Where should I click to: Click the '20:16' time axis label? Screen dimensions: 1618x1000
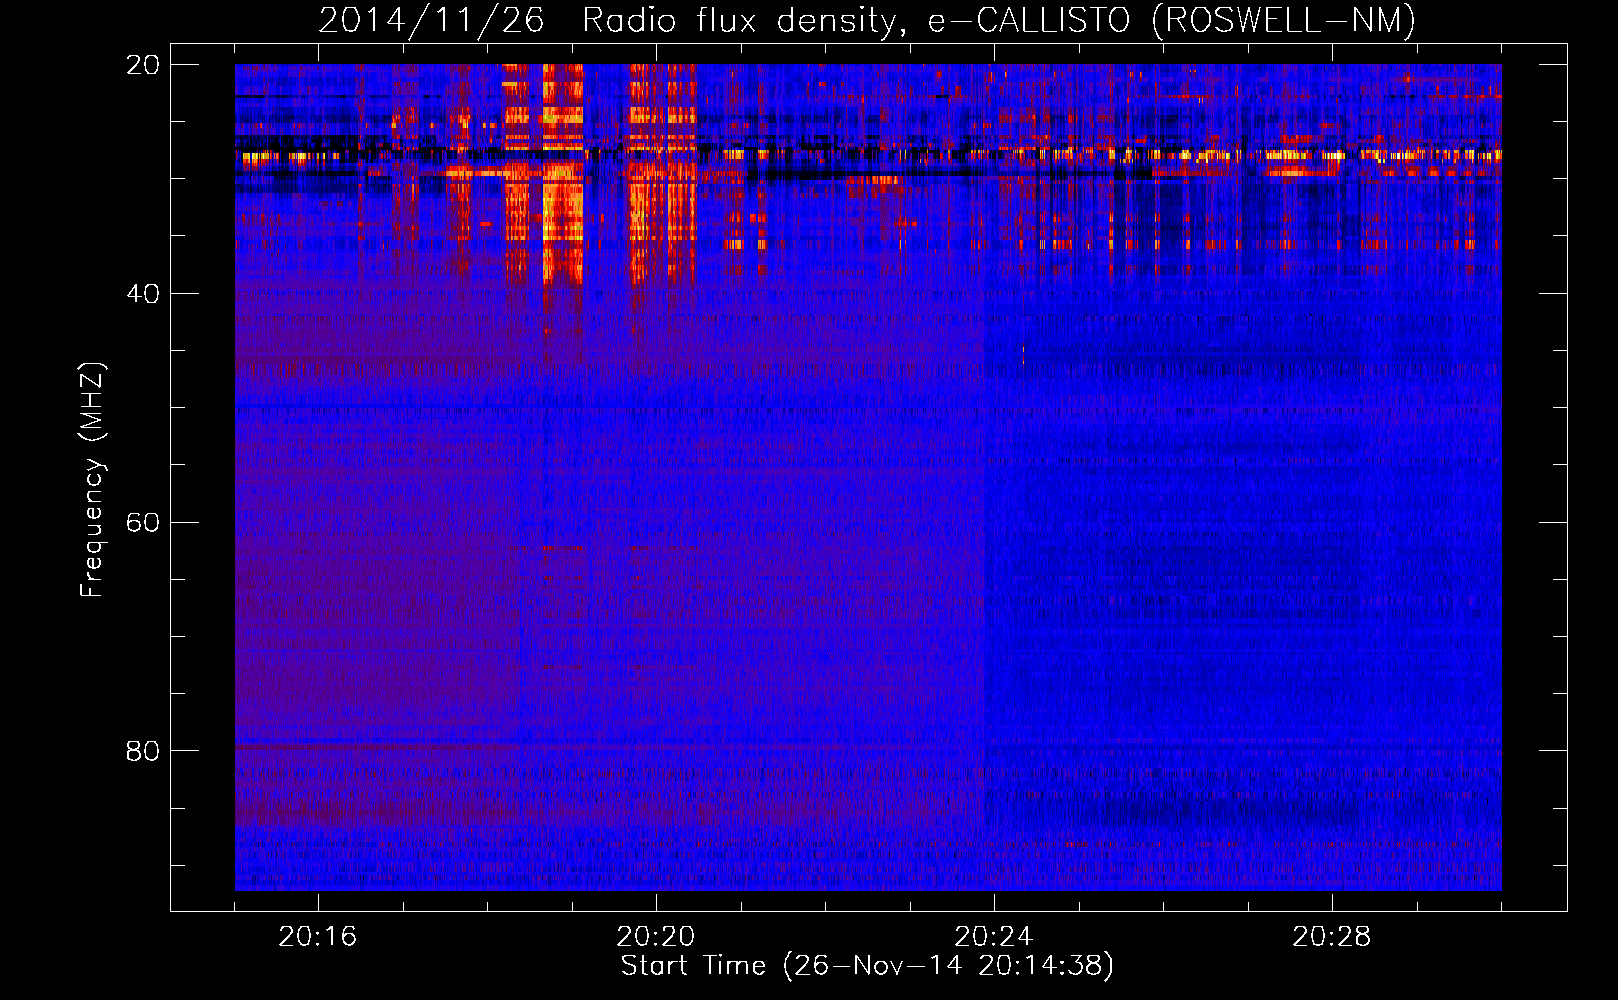[318, 937]
